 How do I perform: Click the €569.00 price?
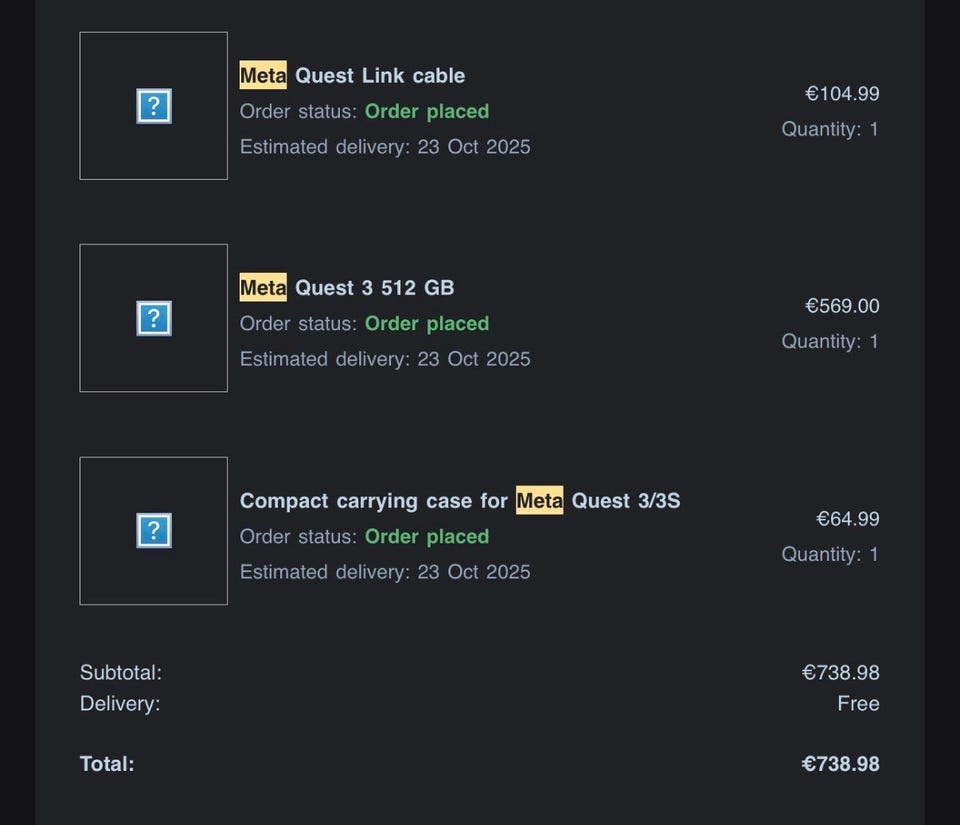click(x=842, y=306)
